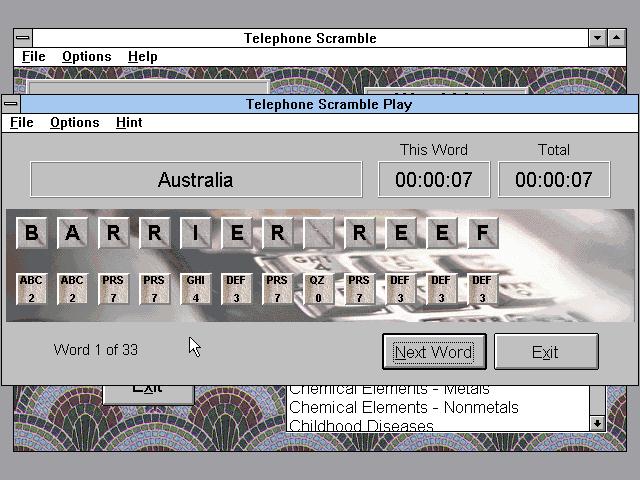This screenshot has width=640, height=480.
Task: Click the A letter tile
Action: click(x=73, y=233)
